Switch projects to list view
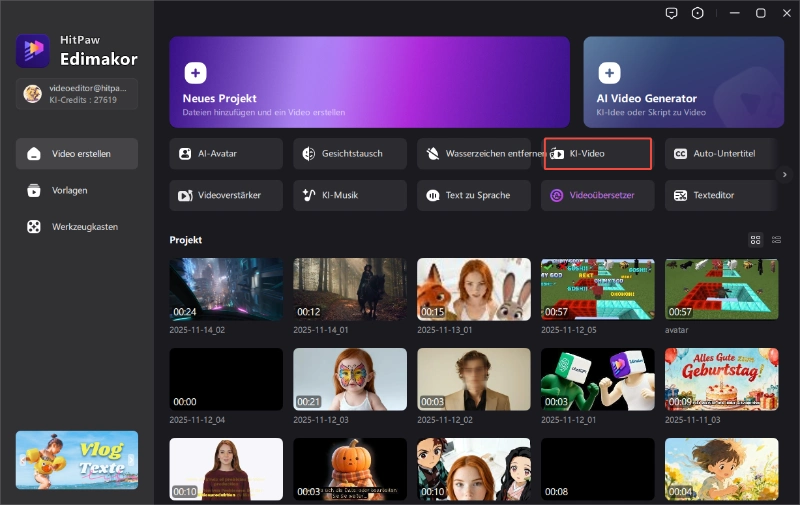 [777, 240]
